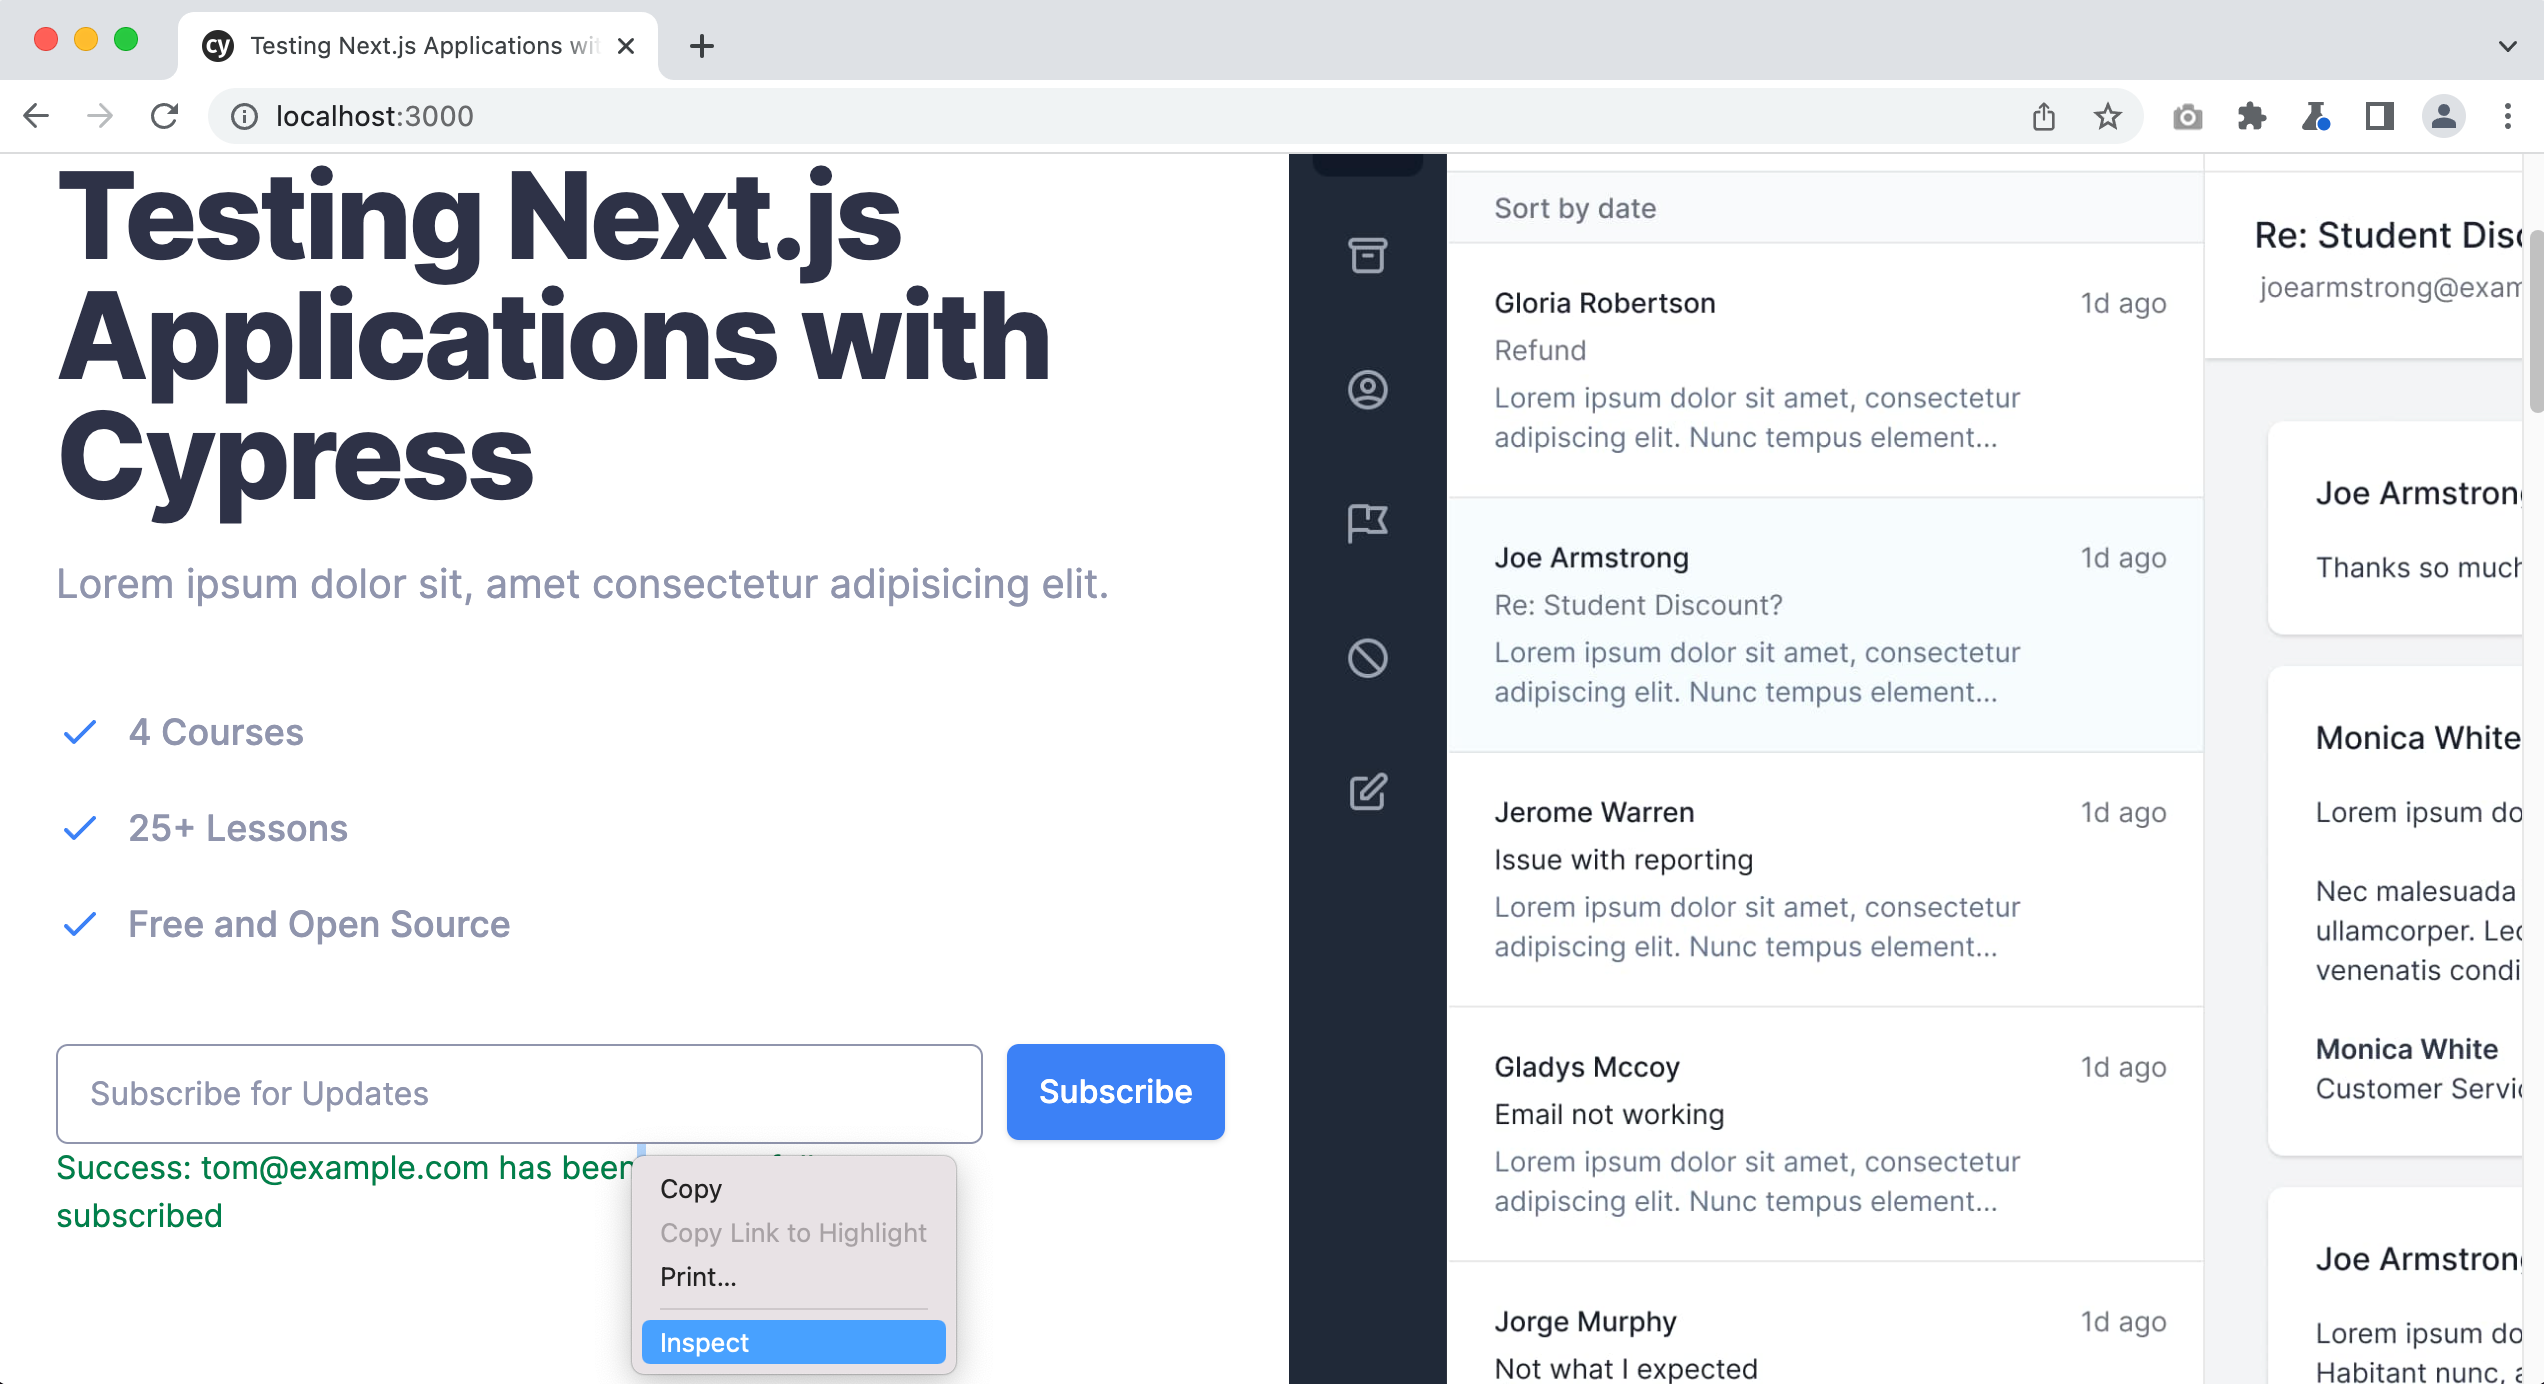Reload the page
The width and height of the screenshot is (2544, 1384).
[164, 117]
